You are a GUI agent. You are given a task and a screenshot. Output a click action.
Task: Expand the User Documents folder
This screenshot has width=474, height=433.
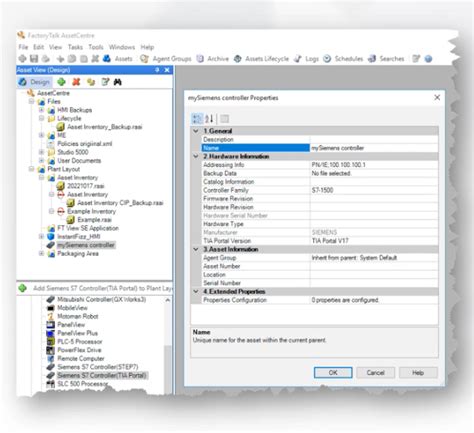pyautogui.click(x=41, y=160)
